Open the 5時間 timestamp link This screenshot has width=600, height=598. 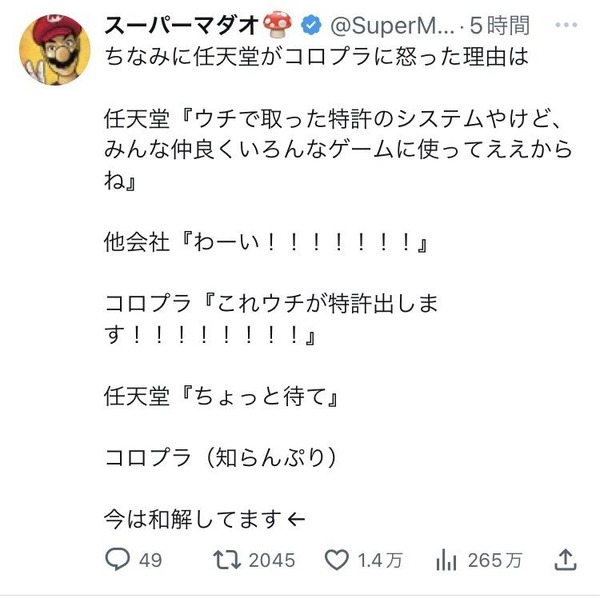pos(500,26)
